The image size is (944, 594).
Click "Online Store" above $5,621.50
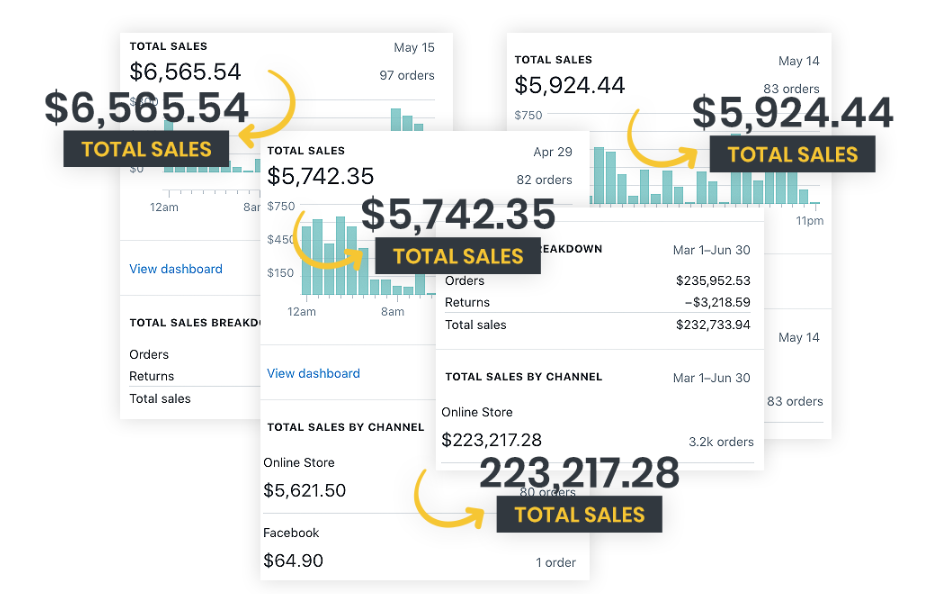click(299, 463)
